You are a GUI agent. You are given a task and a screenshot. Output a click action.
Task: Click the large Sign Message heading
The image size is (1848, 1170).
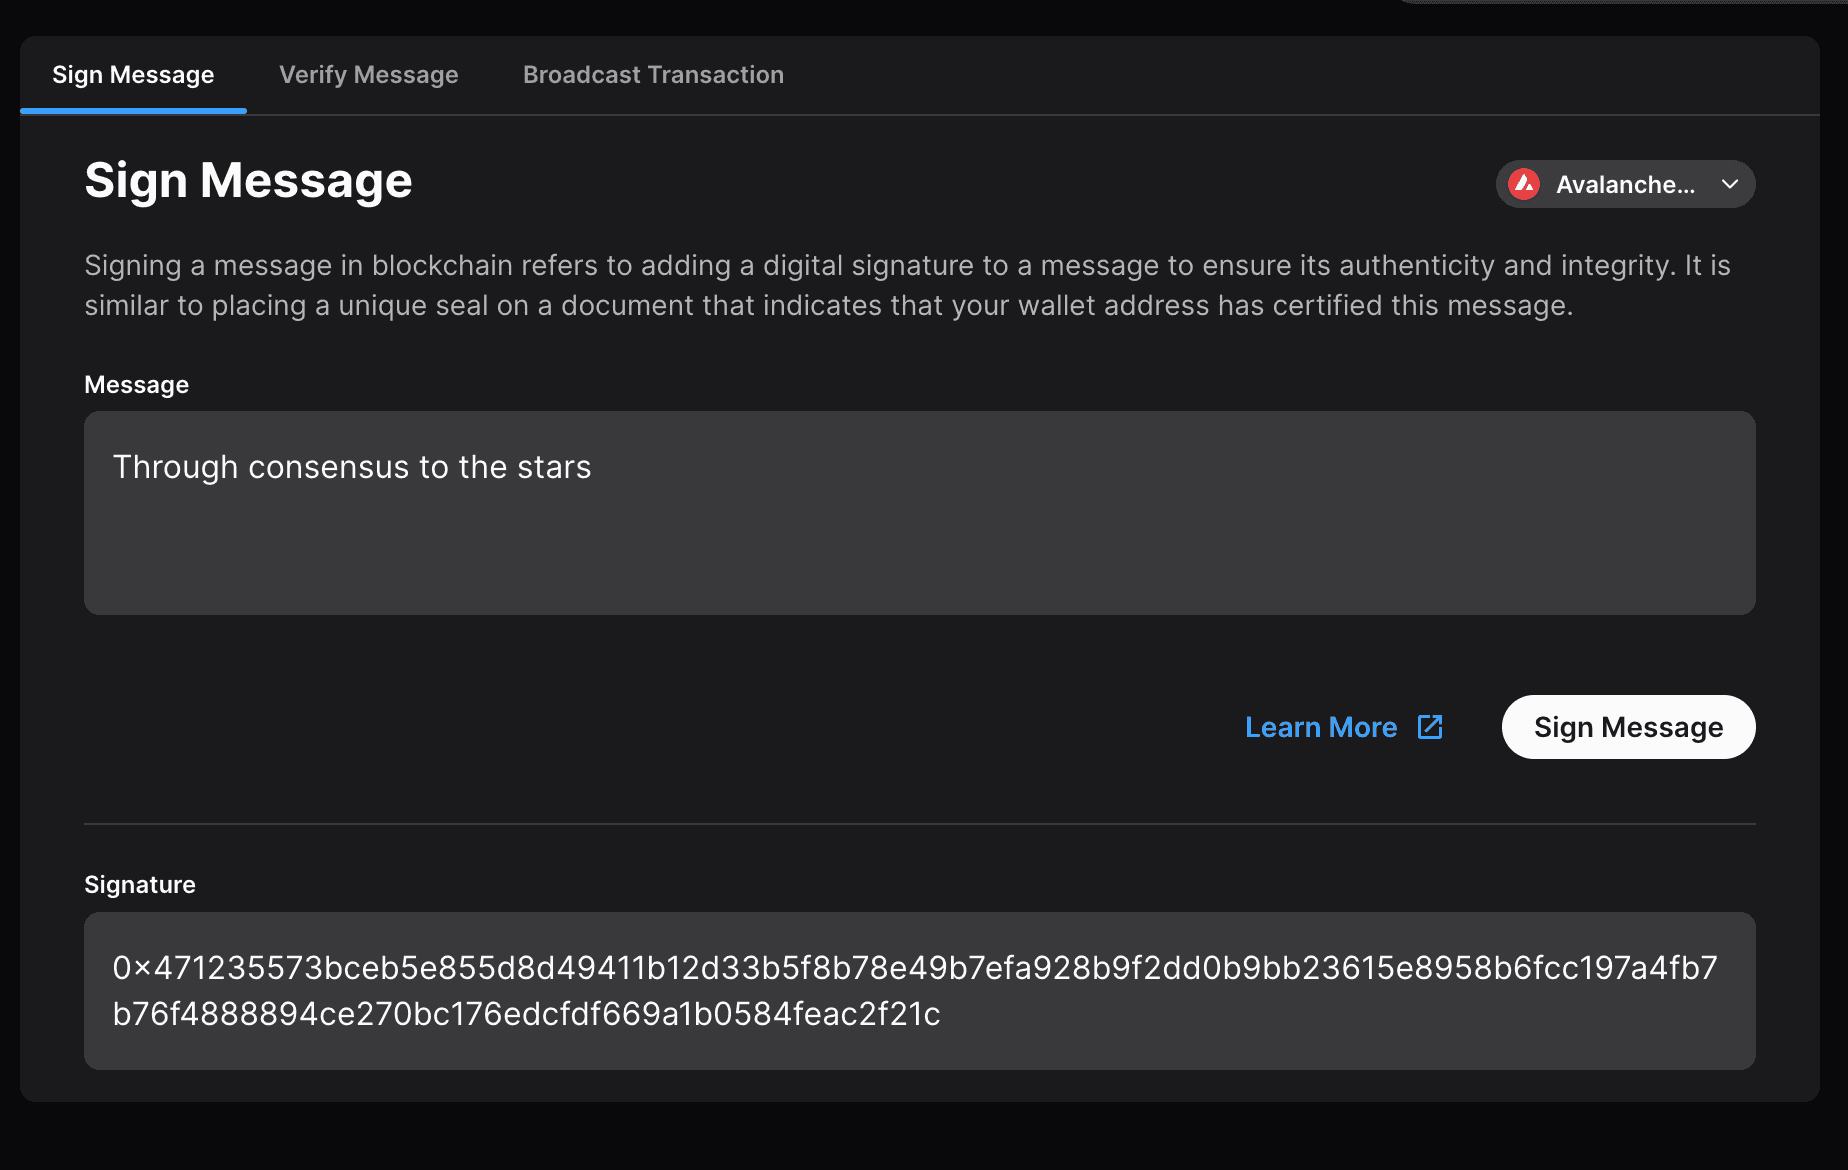pos(248,181)
